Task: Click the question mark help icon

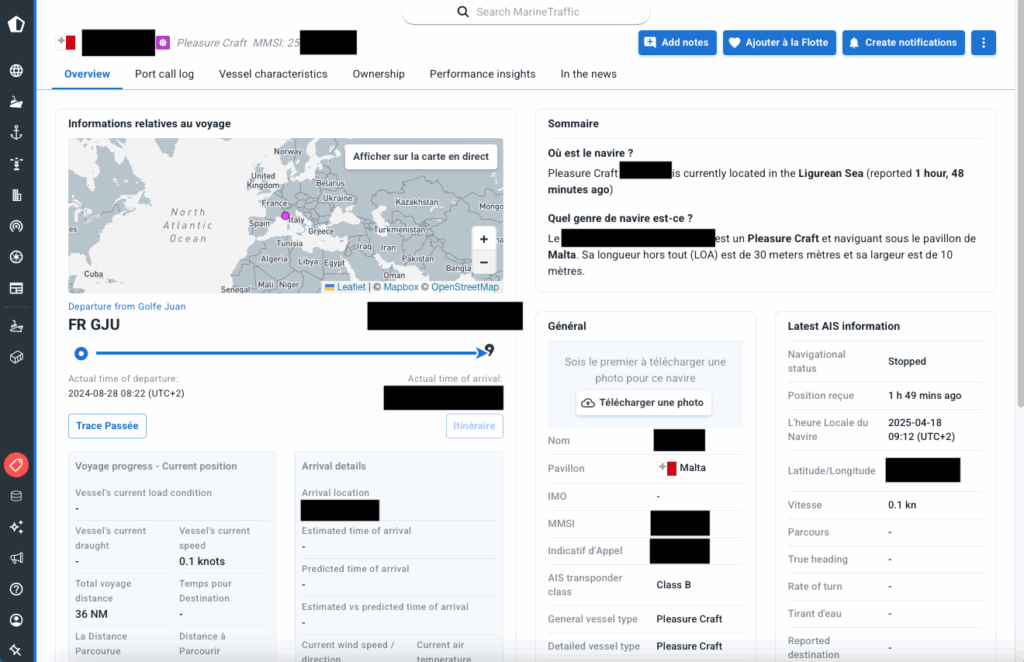Action: click(16, 589)
